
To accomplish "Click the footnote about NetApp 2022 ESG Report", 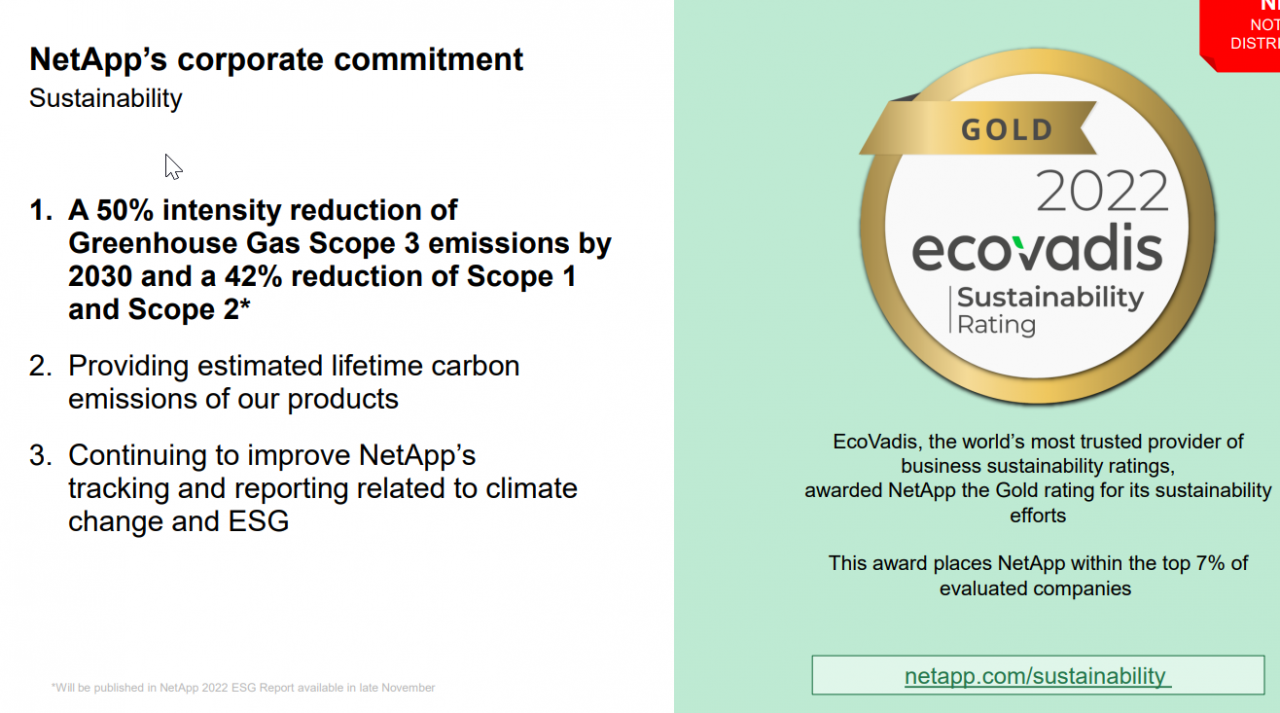I will [x=243, y=688].
